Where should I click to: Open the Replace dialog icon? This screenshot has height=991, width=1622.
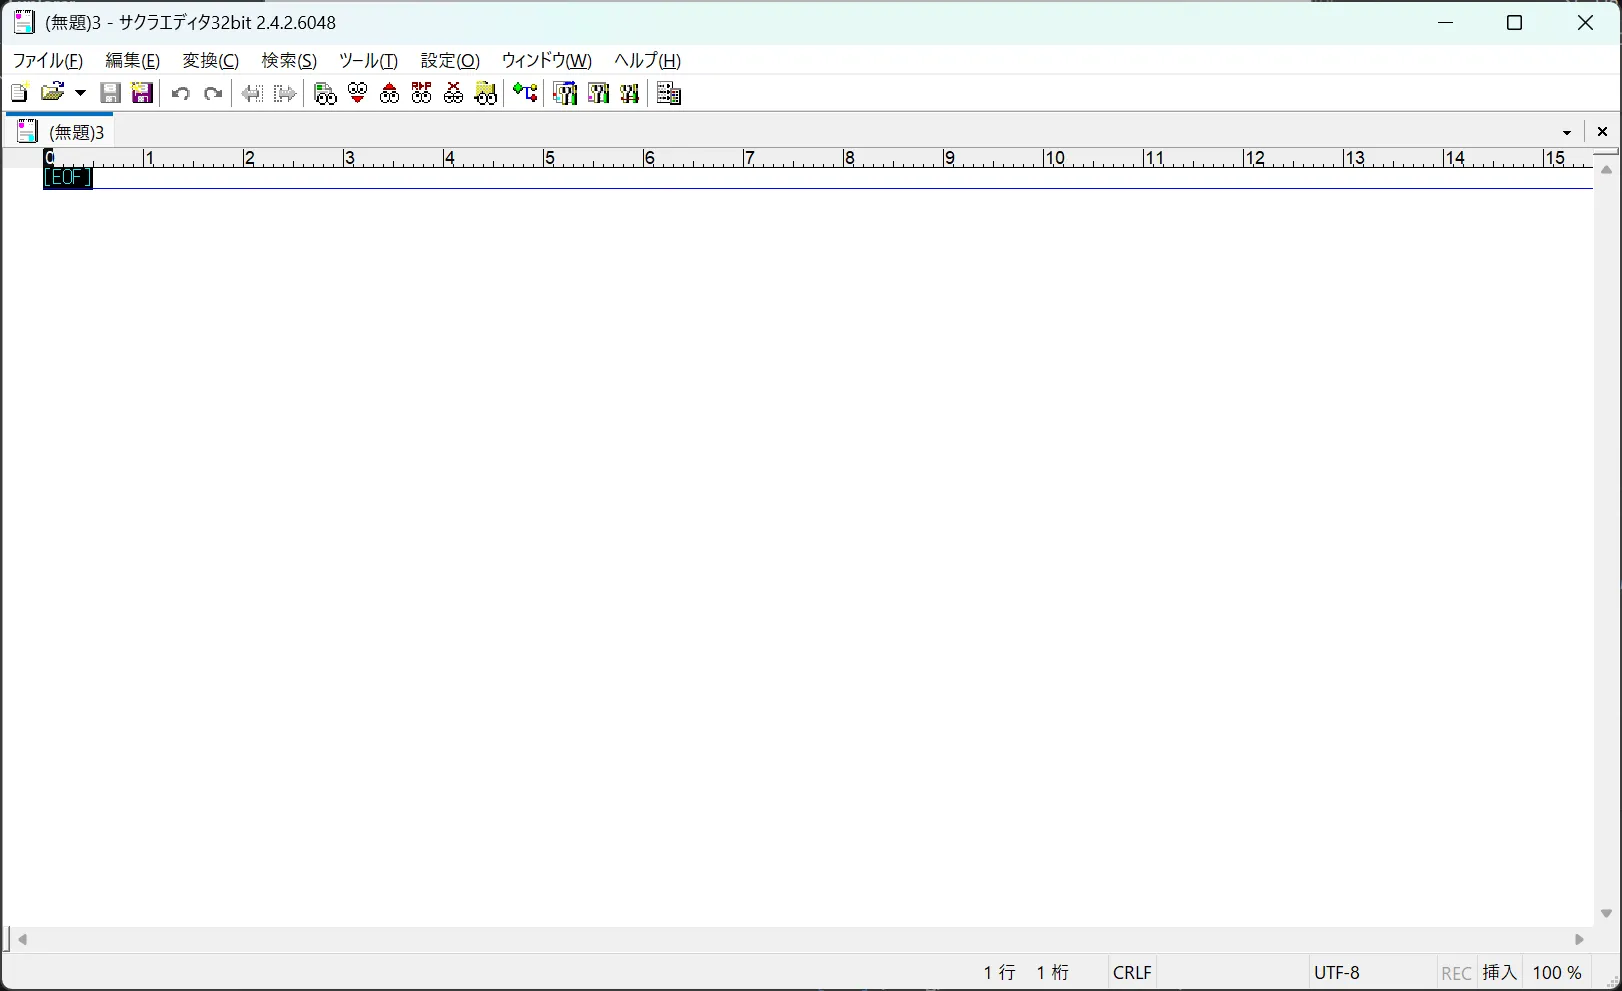(x=421, y=93)
